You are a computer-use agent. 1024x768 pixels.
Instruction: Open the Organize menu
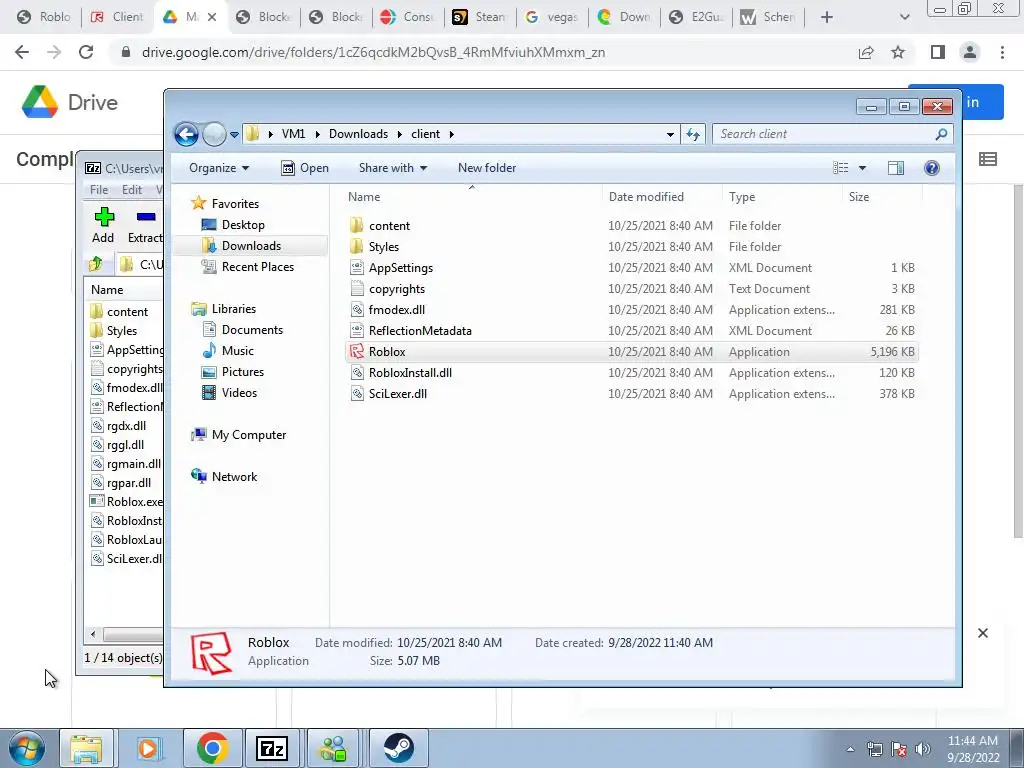click(x=219, y=168)
